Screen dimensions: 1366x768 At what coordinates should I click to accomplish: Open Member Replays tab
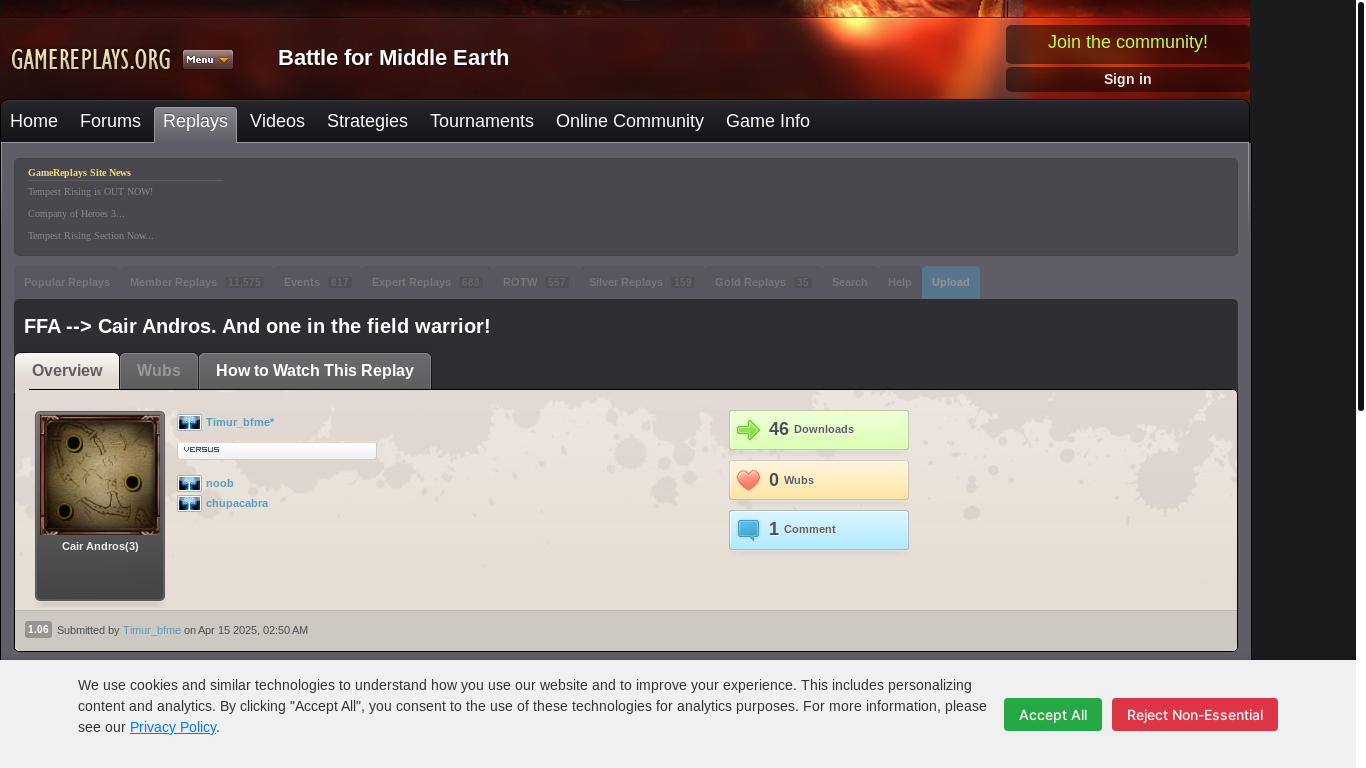[x=197, y=283]
